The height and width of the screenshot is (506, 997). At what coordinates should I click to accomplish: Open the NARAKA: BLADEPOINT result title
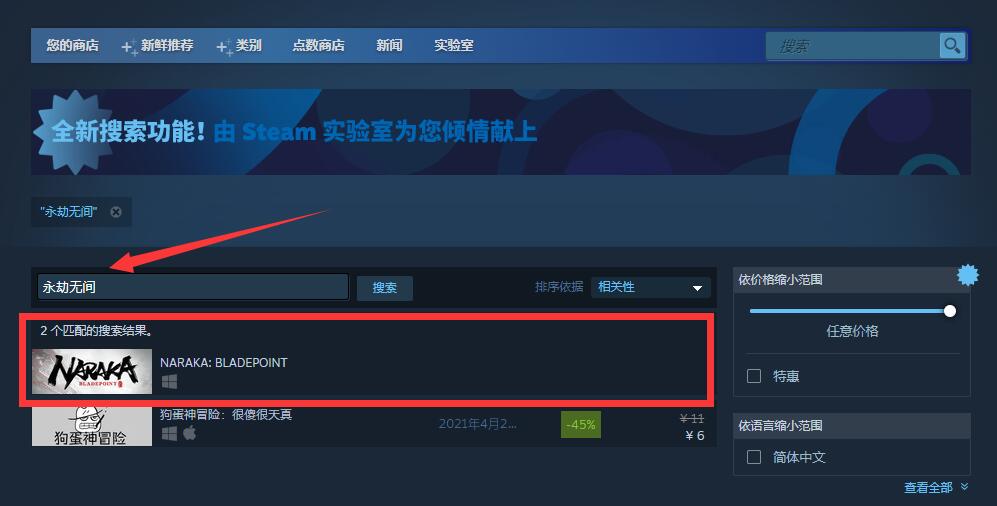point(224,362)
